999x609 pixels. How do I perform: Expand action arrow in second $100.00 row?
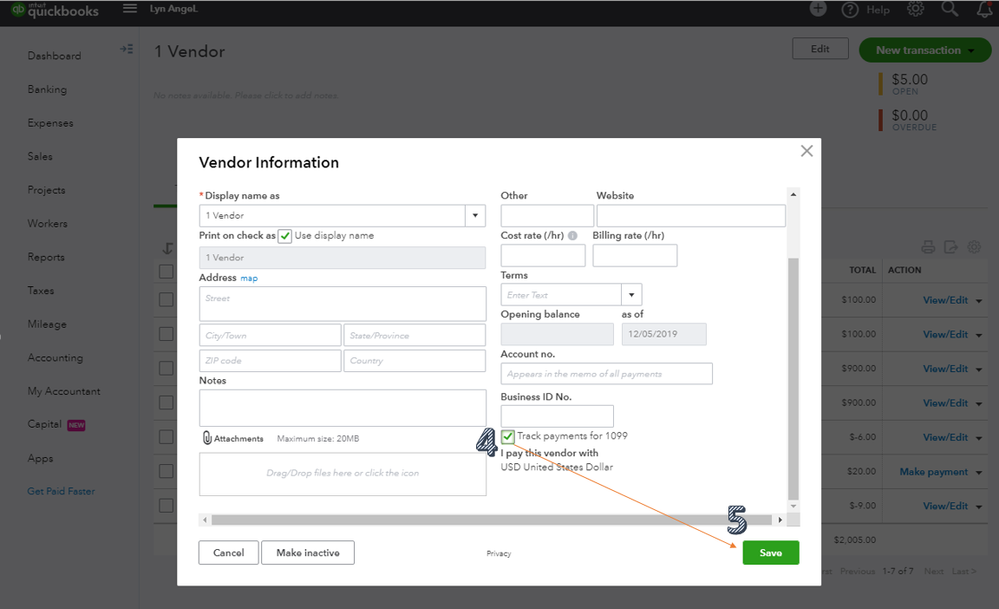pos(979,335)
